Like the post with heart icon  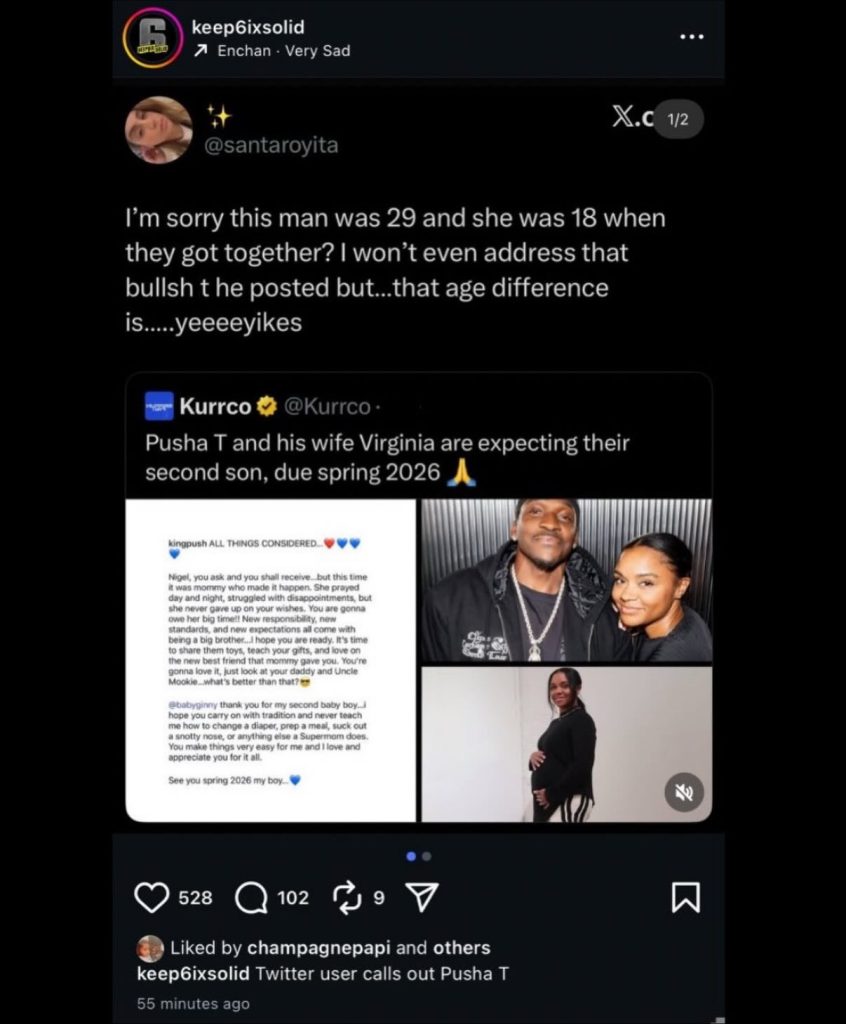[x=152, y=897]
